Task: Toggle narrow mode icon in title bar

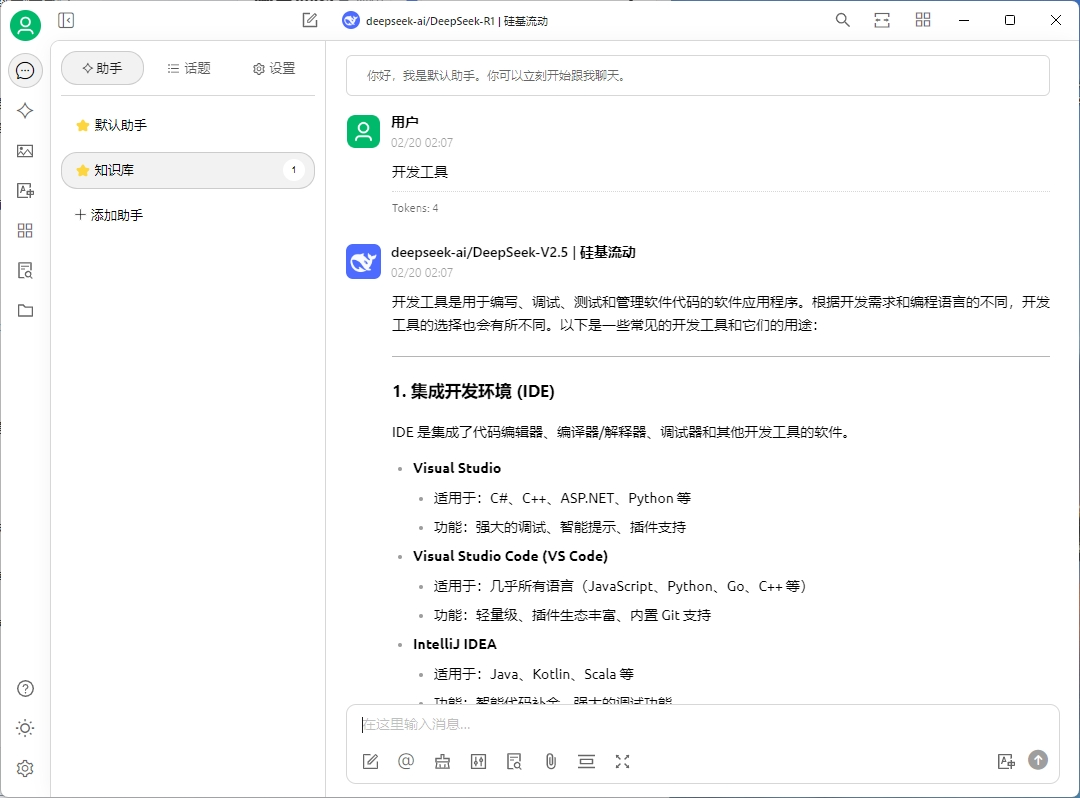Action: (x=882, y=20)
